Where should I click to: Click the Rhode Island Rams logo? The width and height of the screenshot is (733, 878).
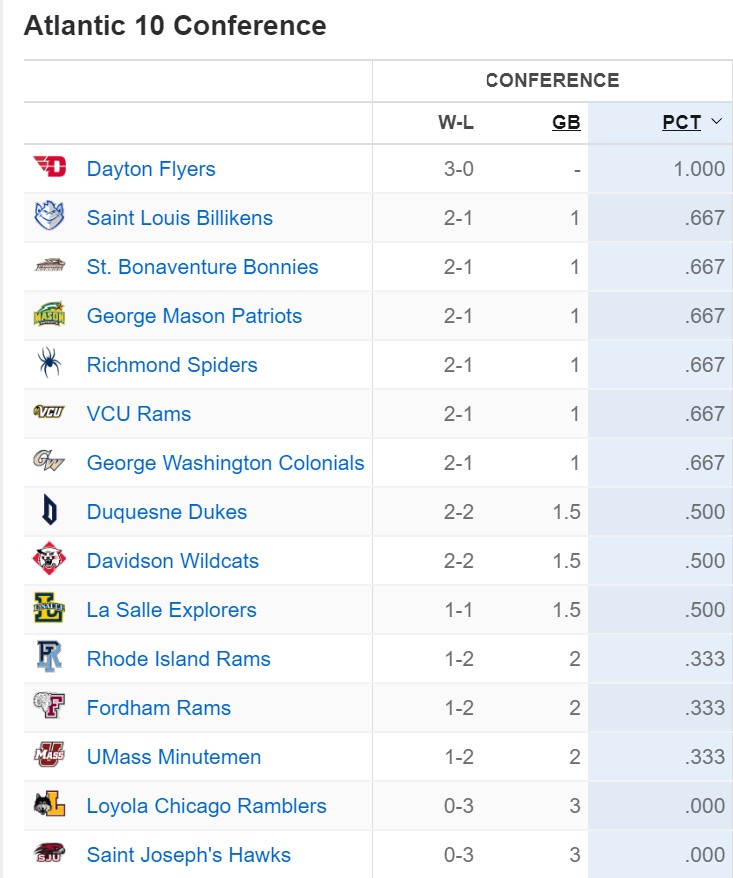pos(49,658)
